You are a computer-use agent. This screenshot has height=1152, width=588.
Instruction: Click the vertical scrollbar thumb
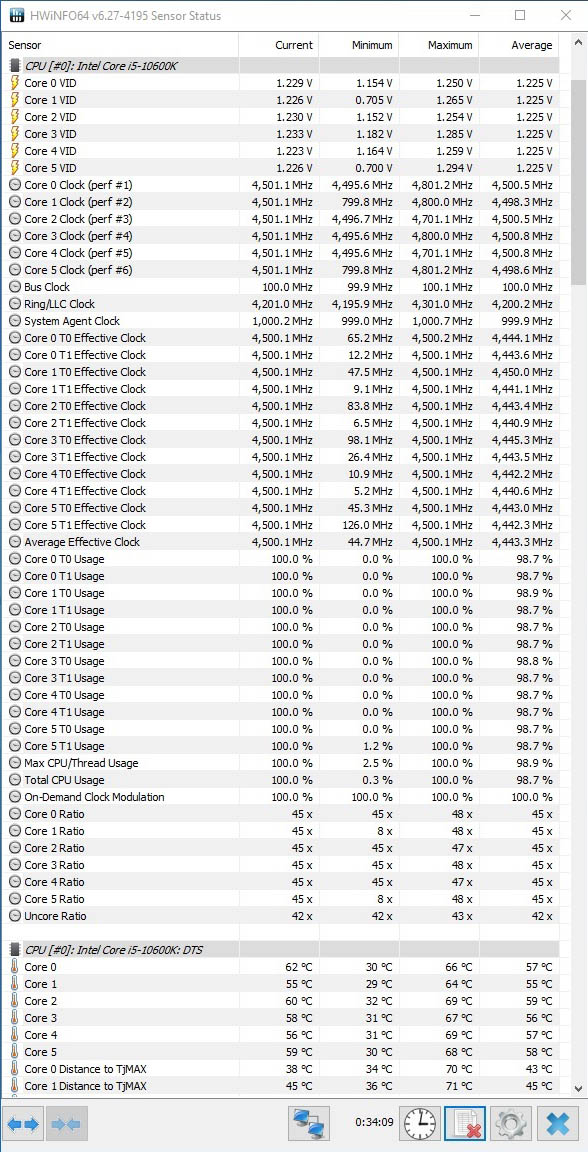tap(578, 181)
